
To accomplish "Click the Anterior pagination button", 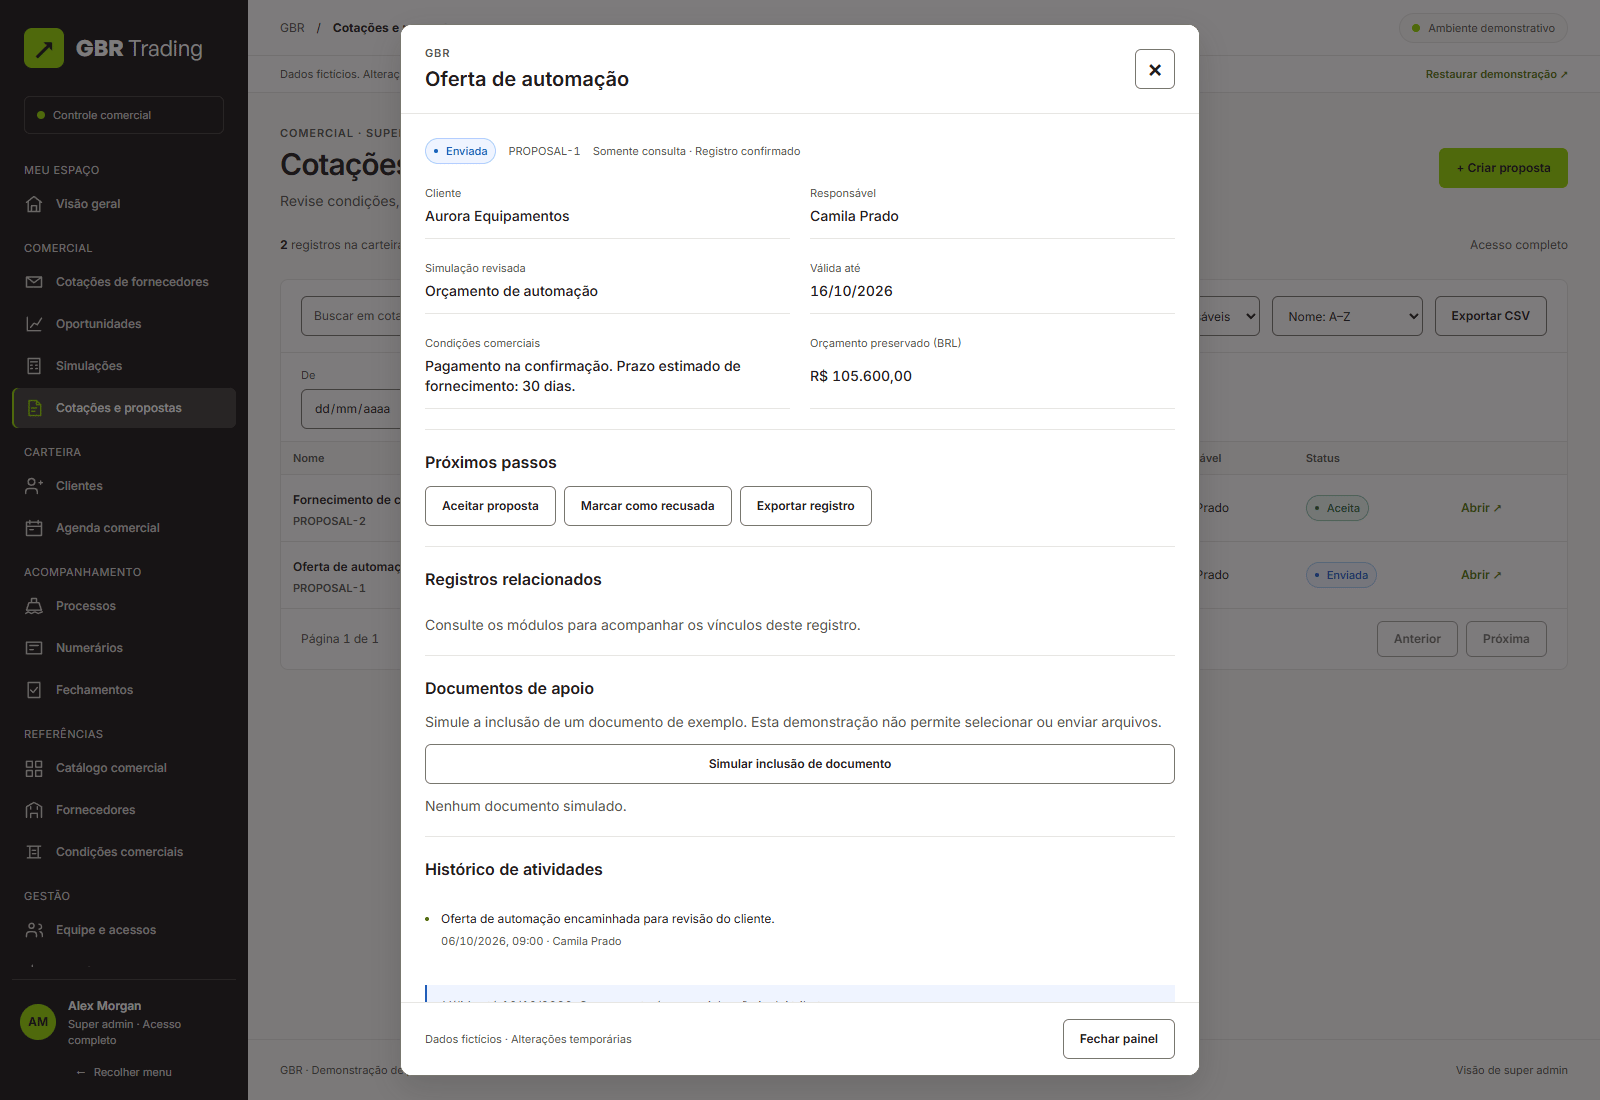I will click(x=1417, y=639).
